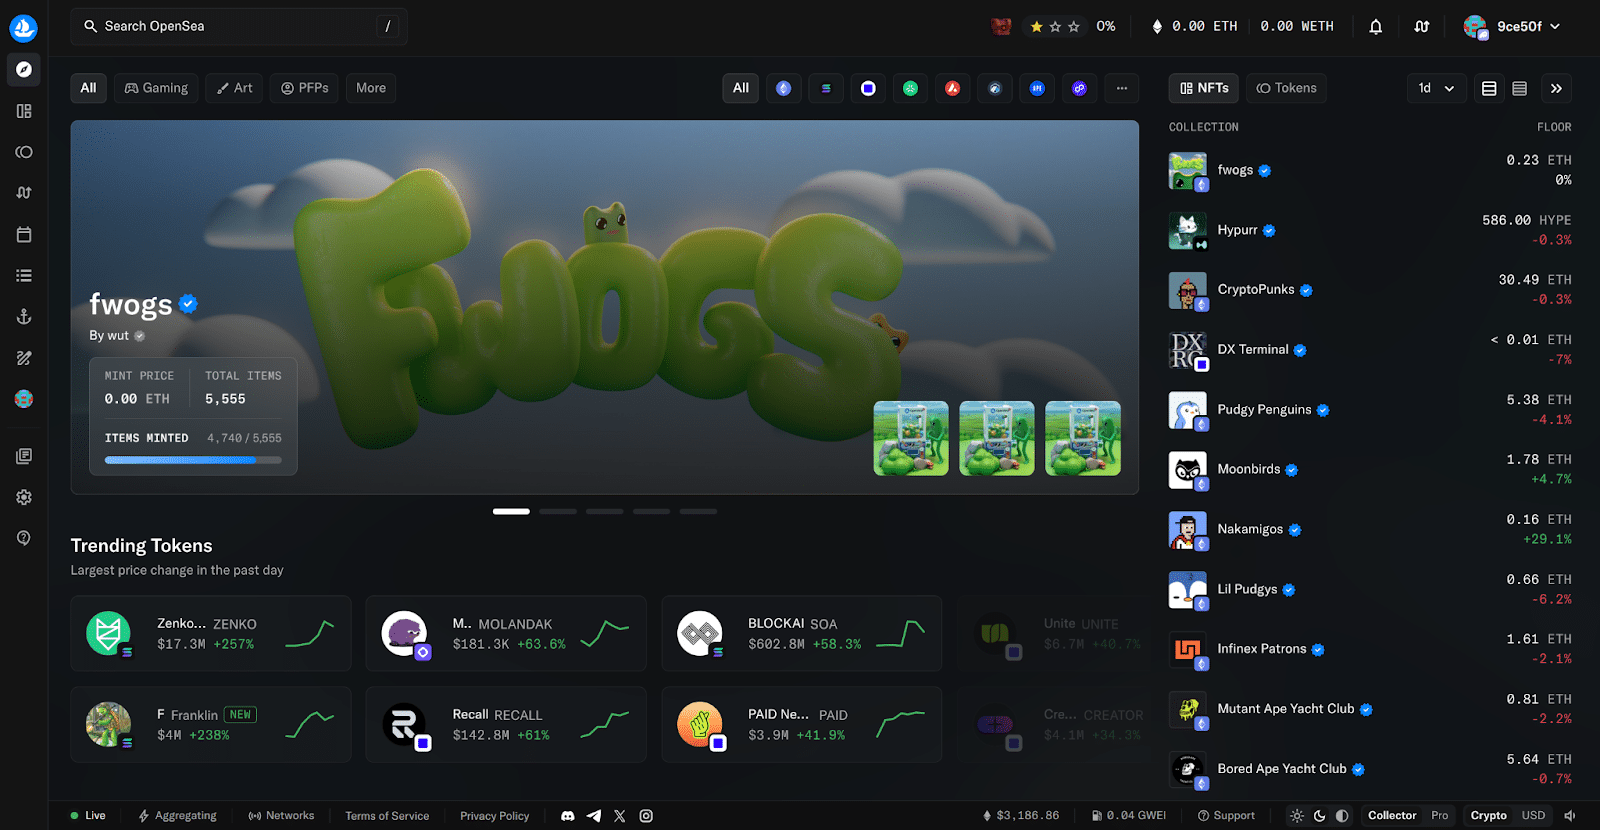The height and width of the screenshot is (830, 1600).
Task: Click the Search OpenSea field
Action: pos(239,26)
